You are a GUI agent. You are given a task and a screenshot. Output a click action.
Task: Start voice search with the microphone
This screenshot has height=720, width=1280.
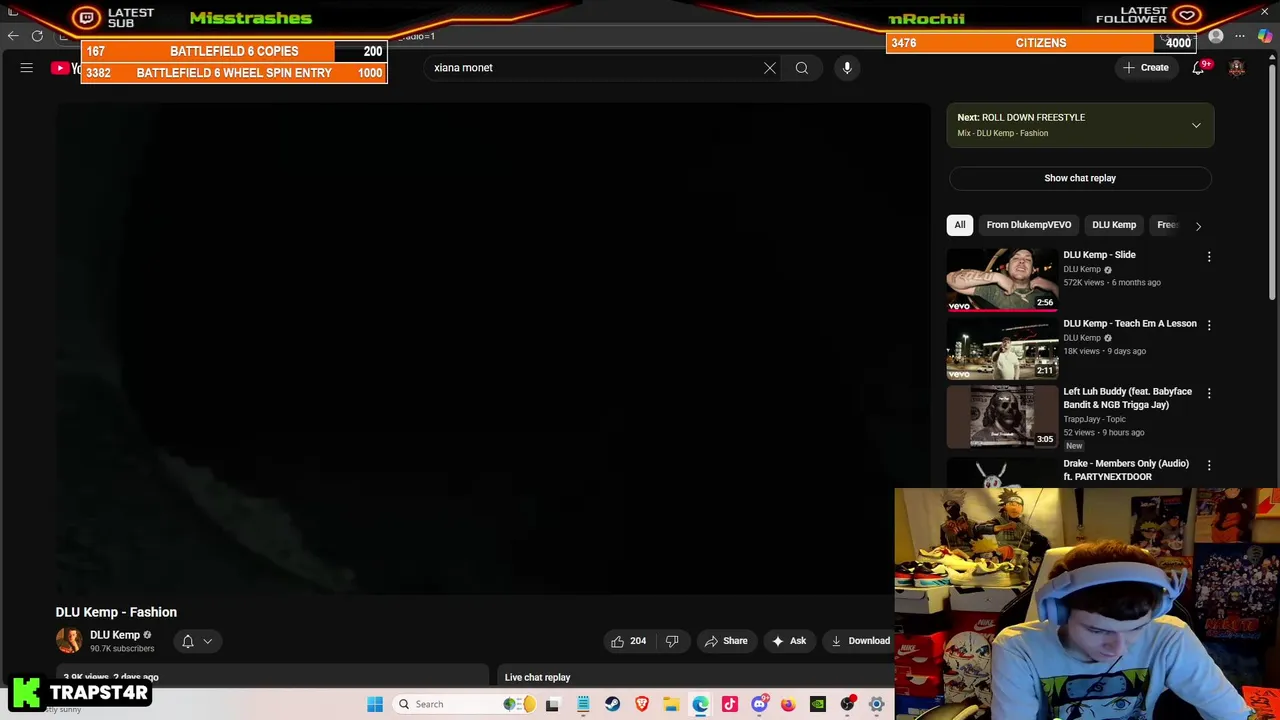click(847, 68)
